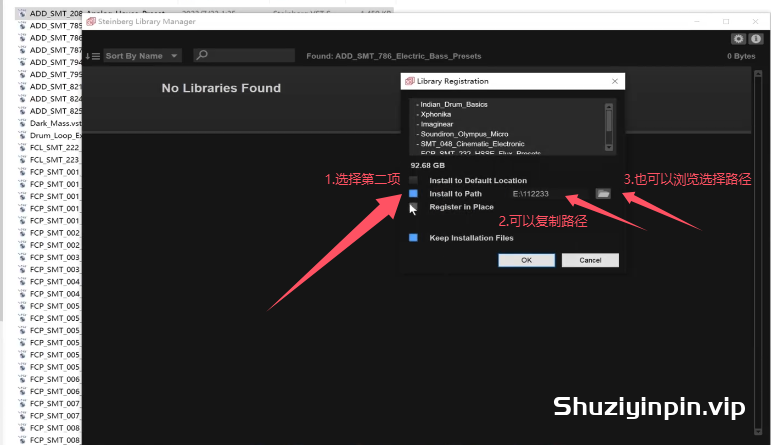Select FCL_SMT_223 file name in file list
Screen dimensions: 771x445
[54, 160]
